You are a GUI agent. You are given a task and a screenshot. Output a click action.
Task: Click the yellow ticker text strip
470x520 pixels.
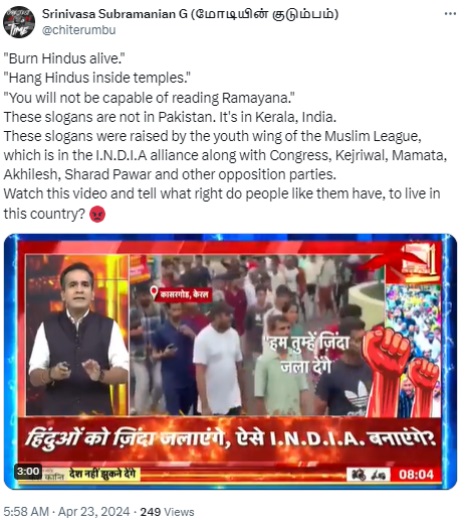104,474
